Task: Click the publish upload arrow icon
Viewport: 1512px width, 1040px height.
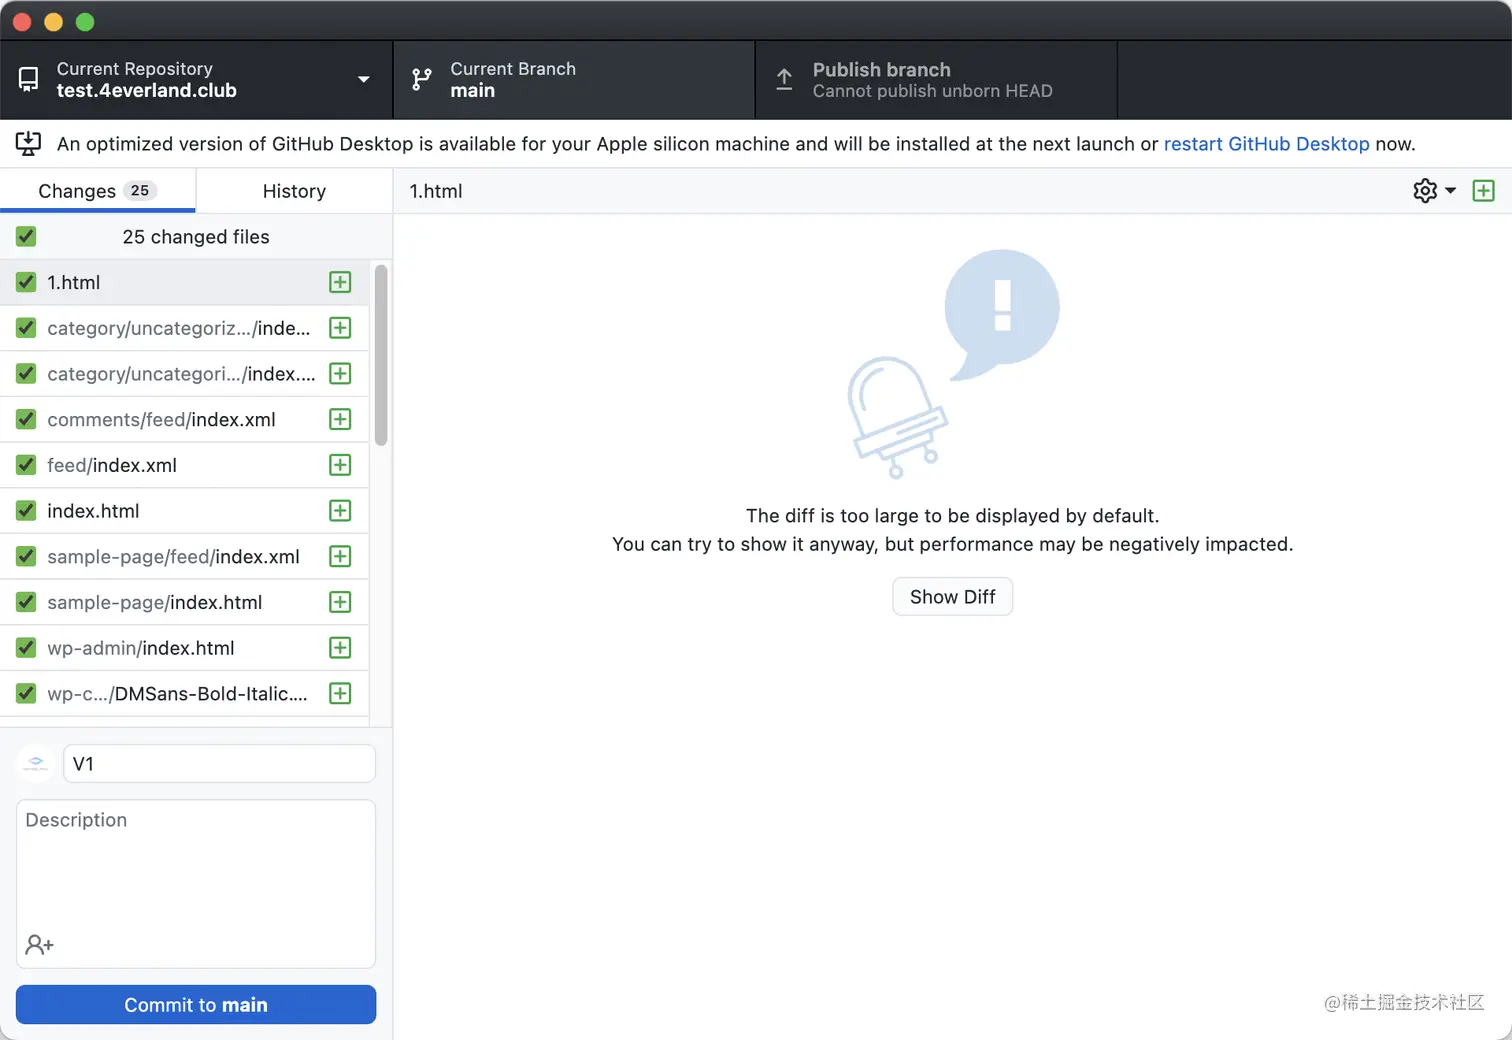Action: [785, 79]
